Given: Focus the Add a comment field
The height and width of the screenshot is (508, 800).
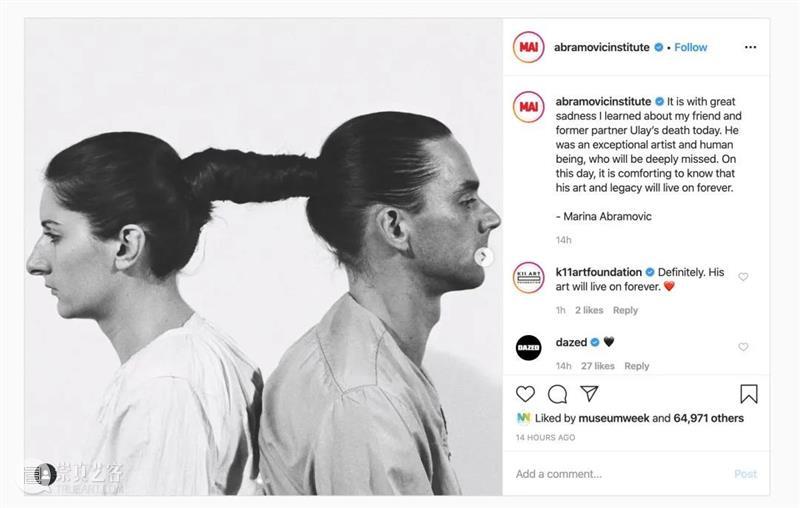Looking at the screenshot, I should tap(622, 474).
